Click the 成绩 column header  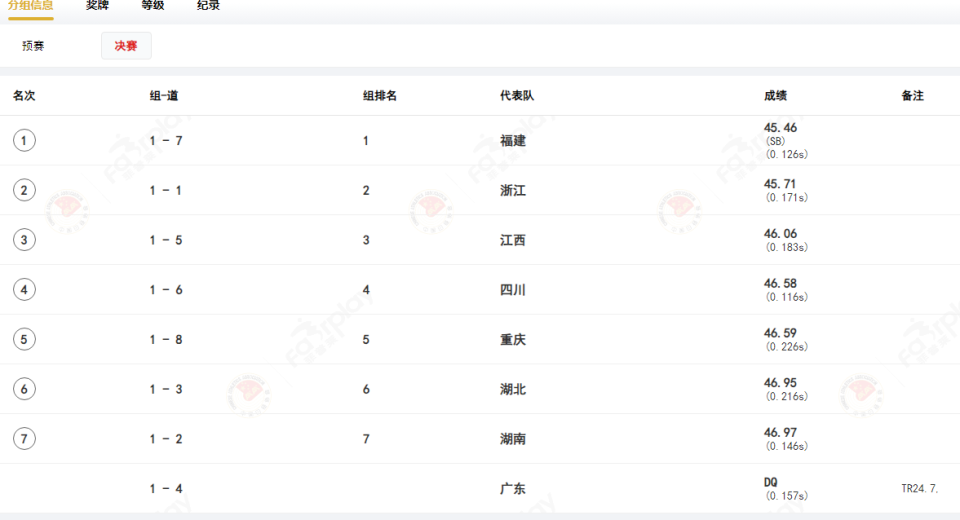[x=775, y=96]
